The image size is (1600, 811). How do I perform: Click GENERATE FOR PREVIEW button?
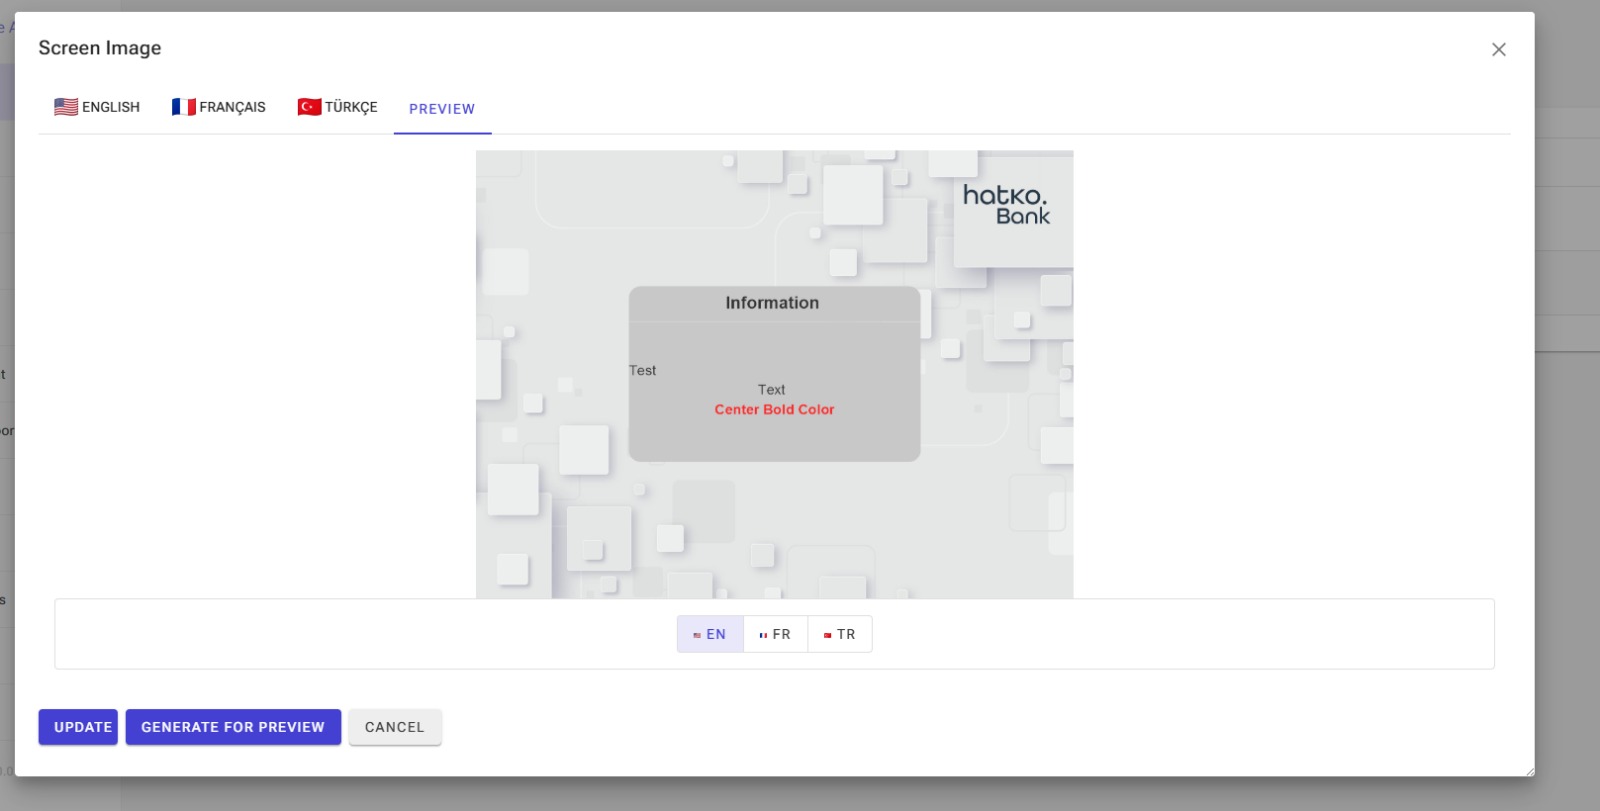coord(233,727)
